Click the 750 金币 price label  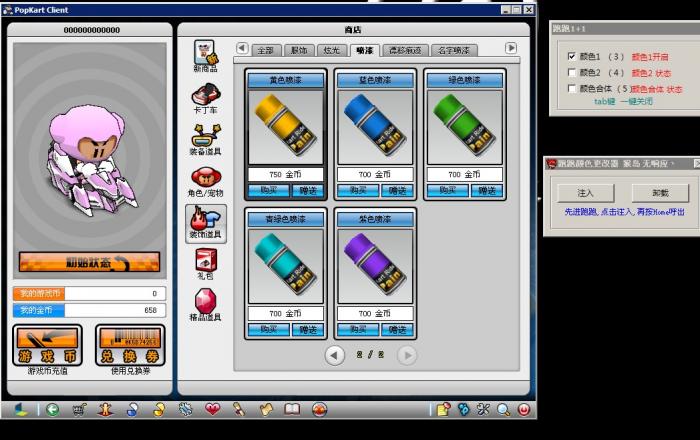pyautogui.click(x=286, y=174)
